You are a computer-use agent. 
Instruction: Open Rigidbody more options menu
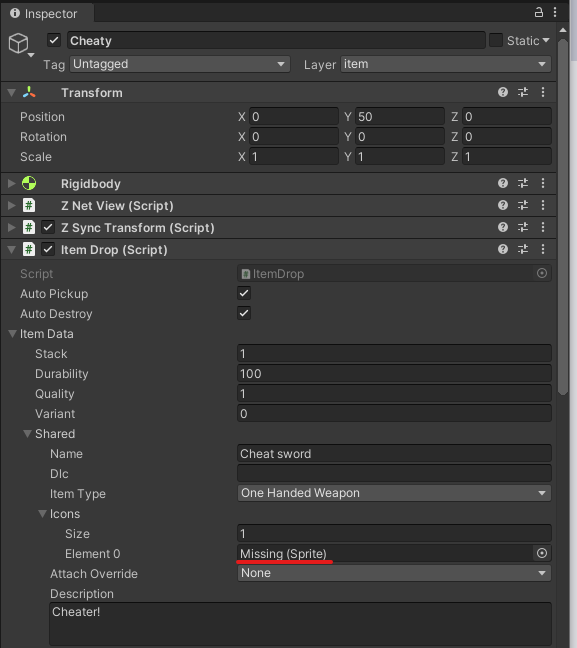coord(543,183)
